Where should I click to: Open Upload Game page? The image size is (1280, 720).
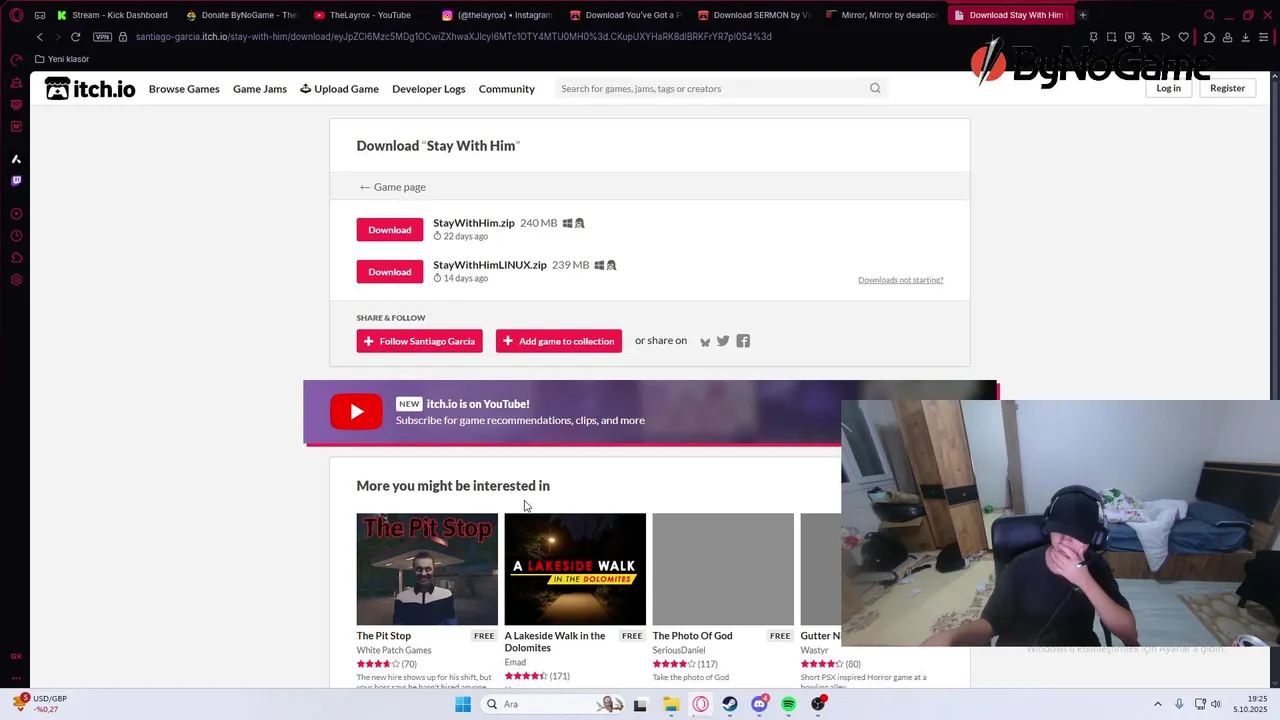[339, 89]
